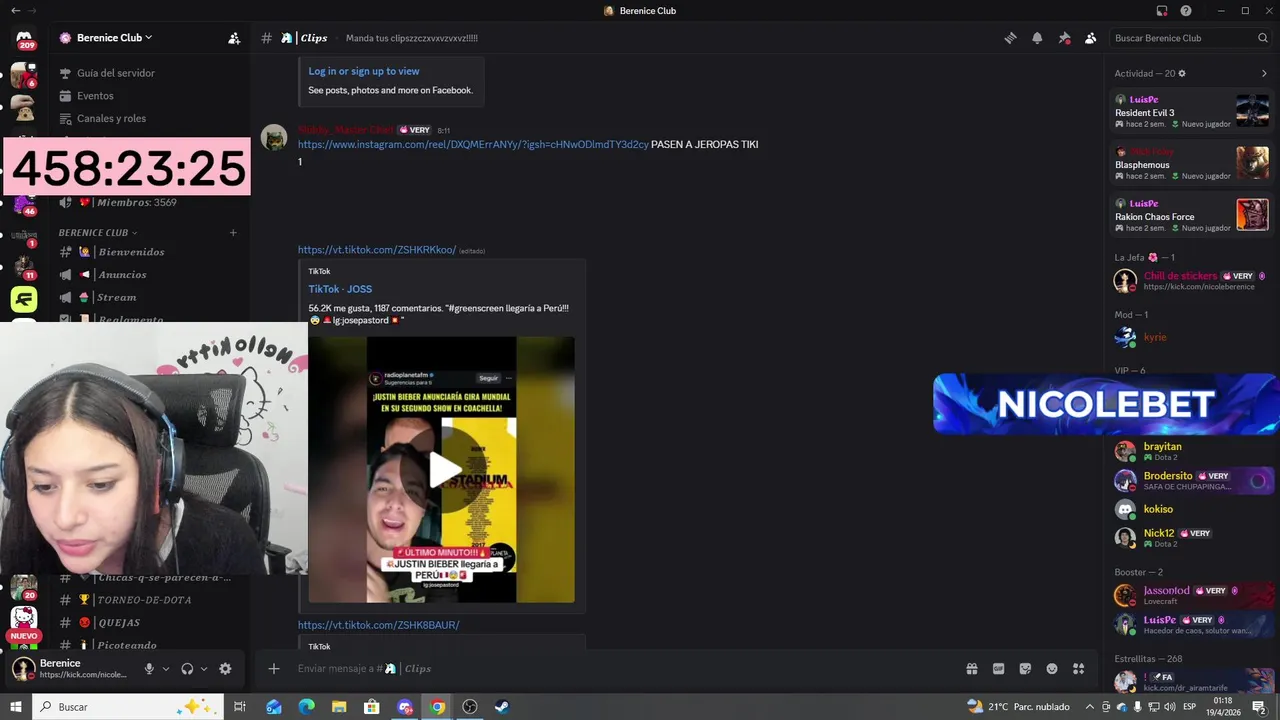1280x720 pixels.
Task: Open Windows notification center
Action: tap(1259, 707)
